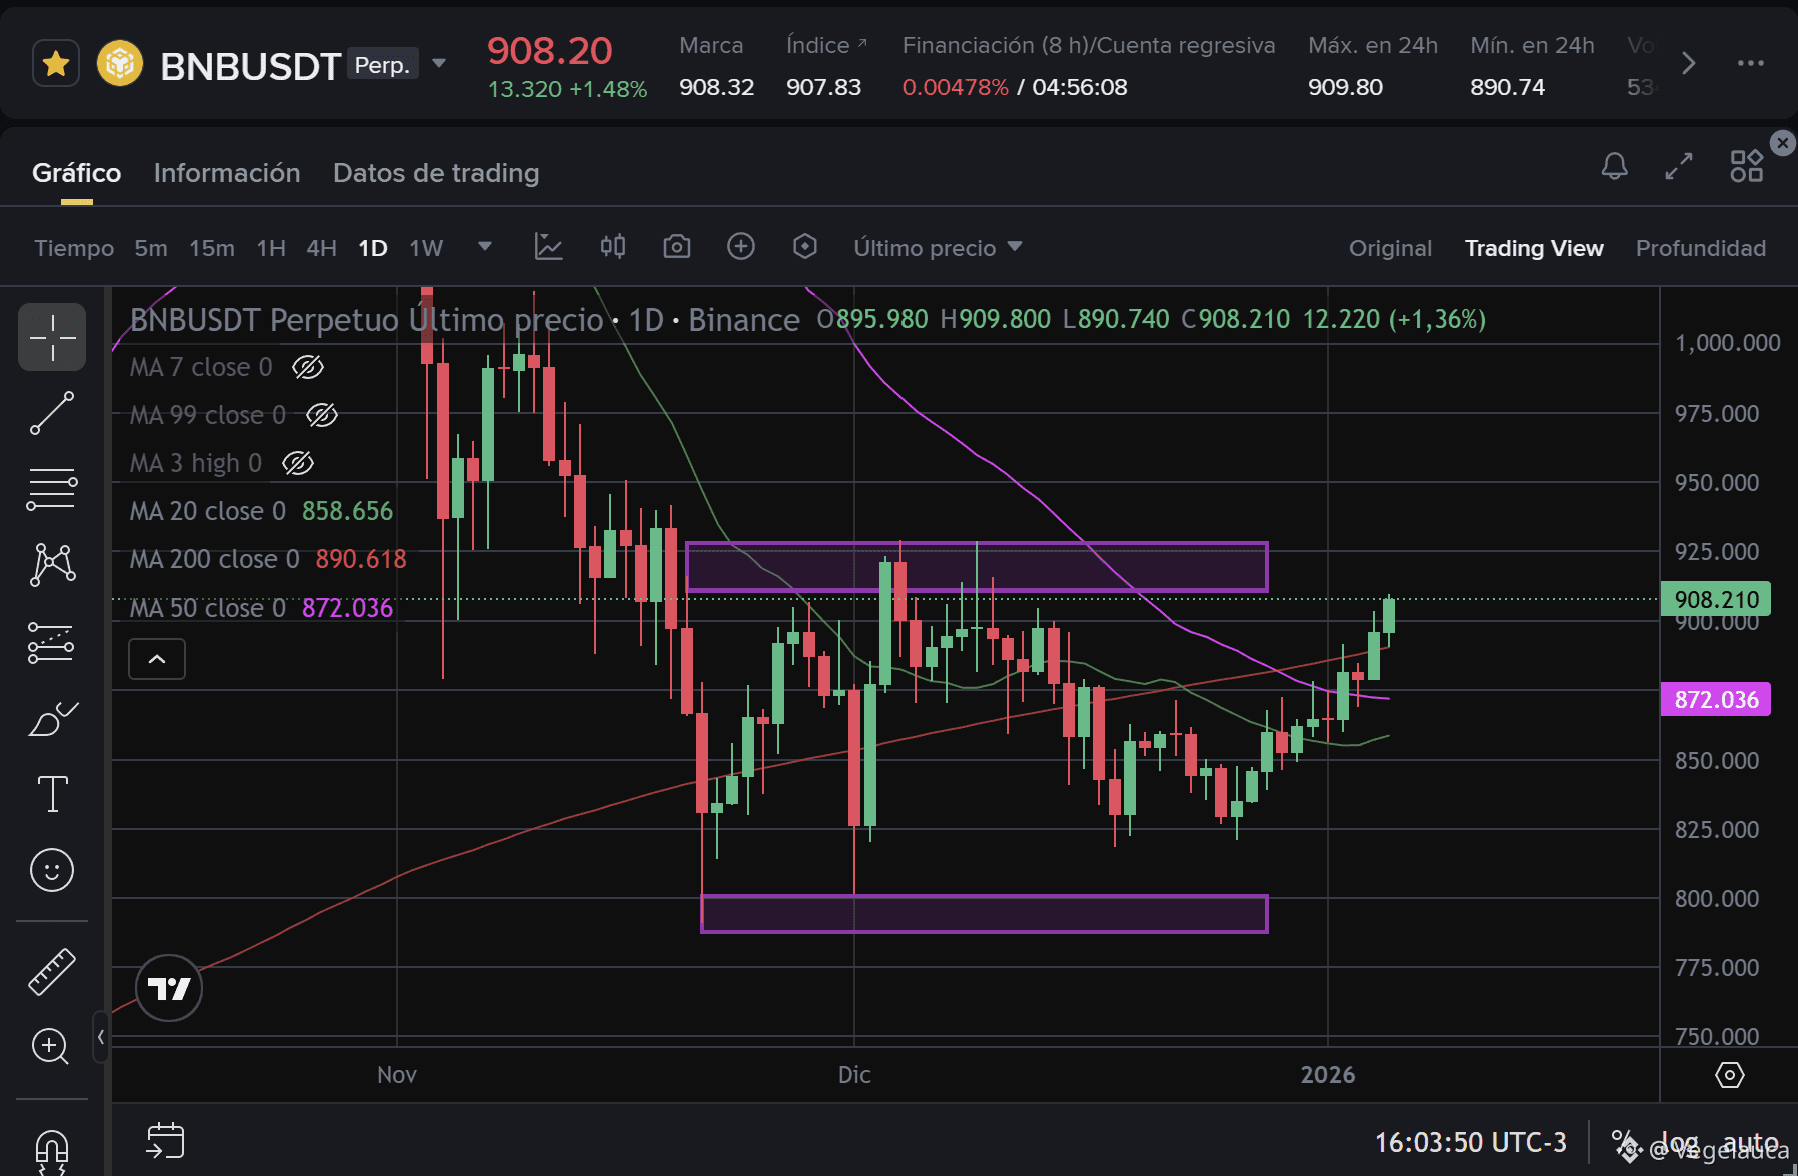Select the upper purple resistance rectangle
Image resolution: width=1798 pixels, height=1176 pixels.
click(977, 567)
